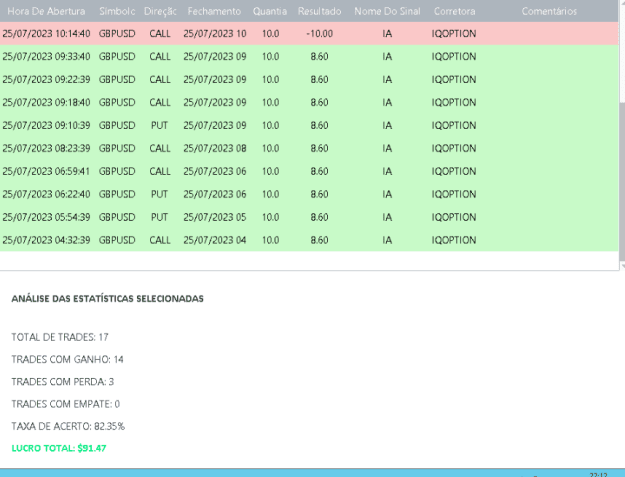Select the trade opened at 25/07/2023 06:22:40
Screen dimensions: 625x477
tap(309, 194)
